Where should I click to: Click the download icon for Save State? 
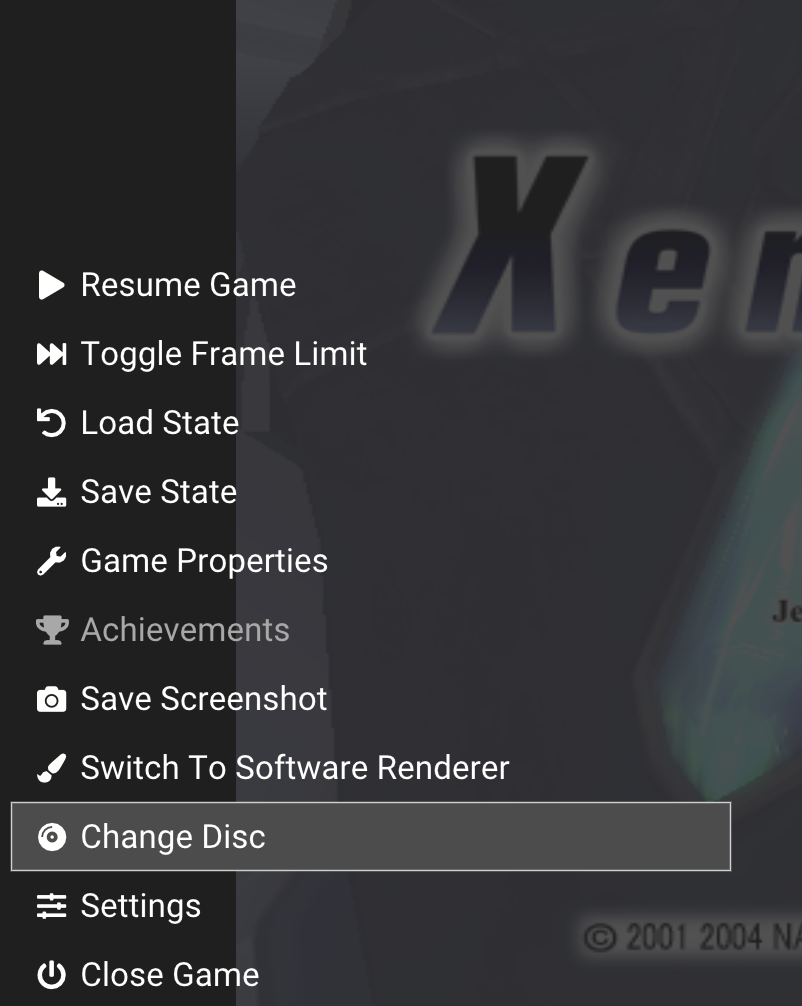(x=51, y=492)
